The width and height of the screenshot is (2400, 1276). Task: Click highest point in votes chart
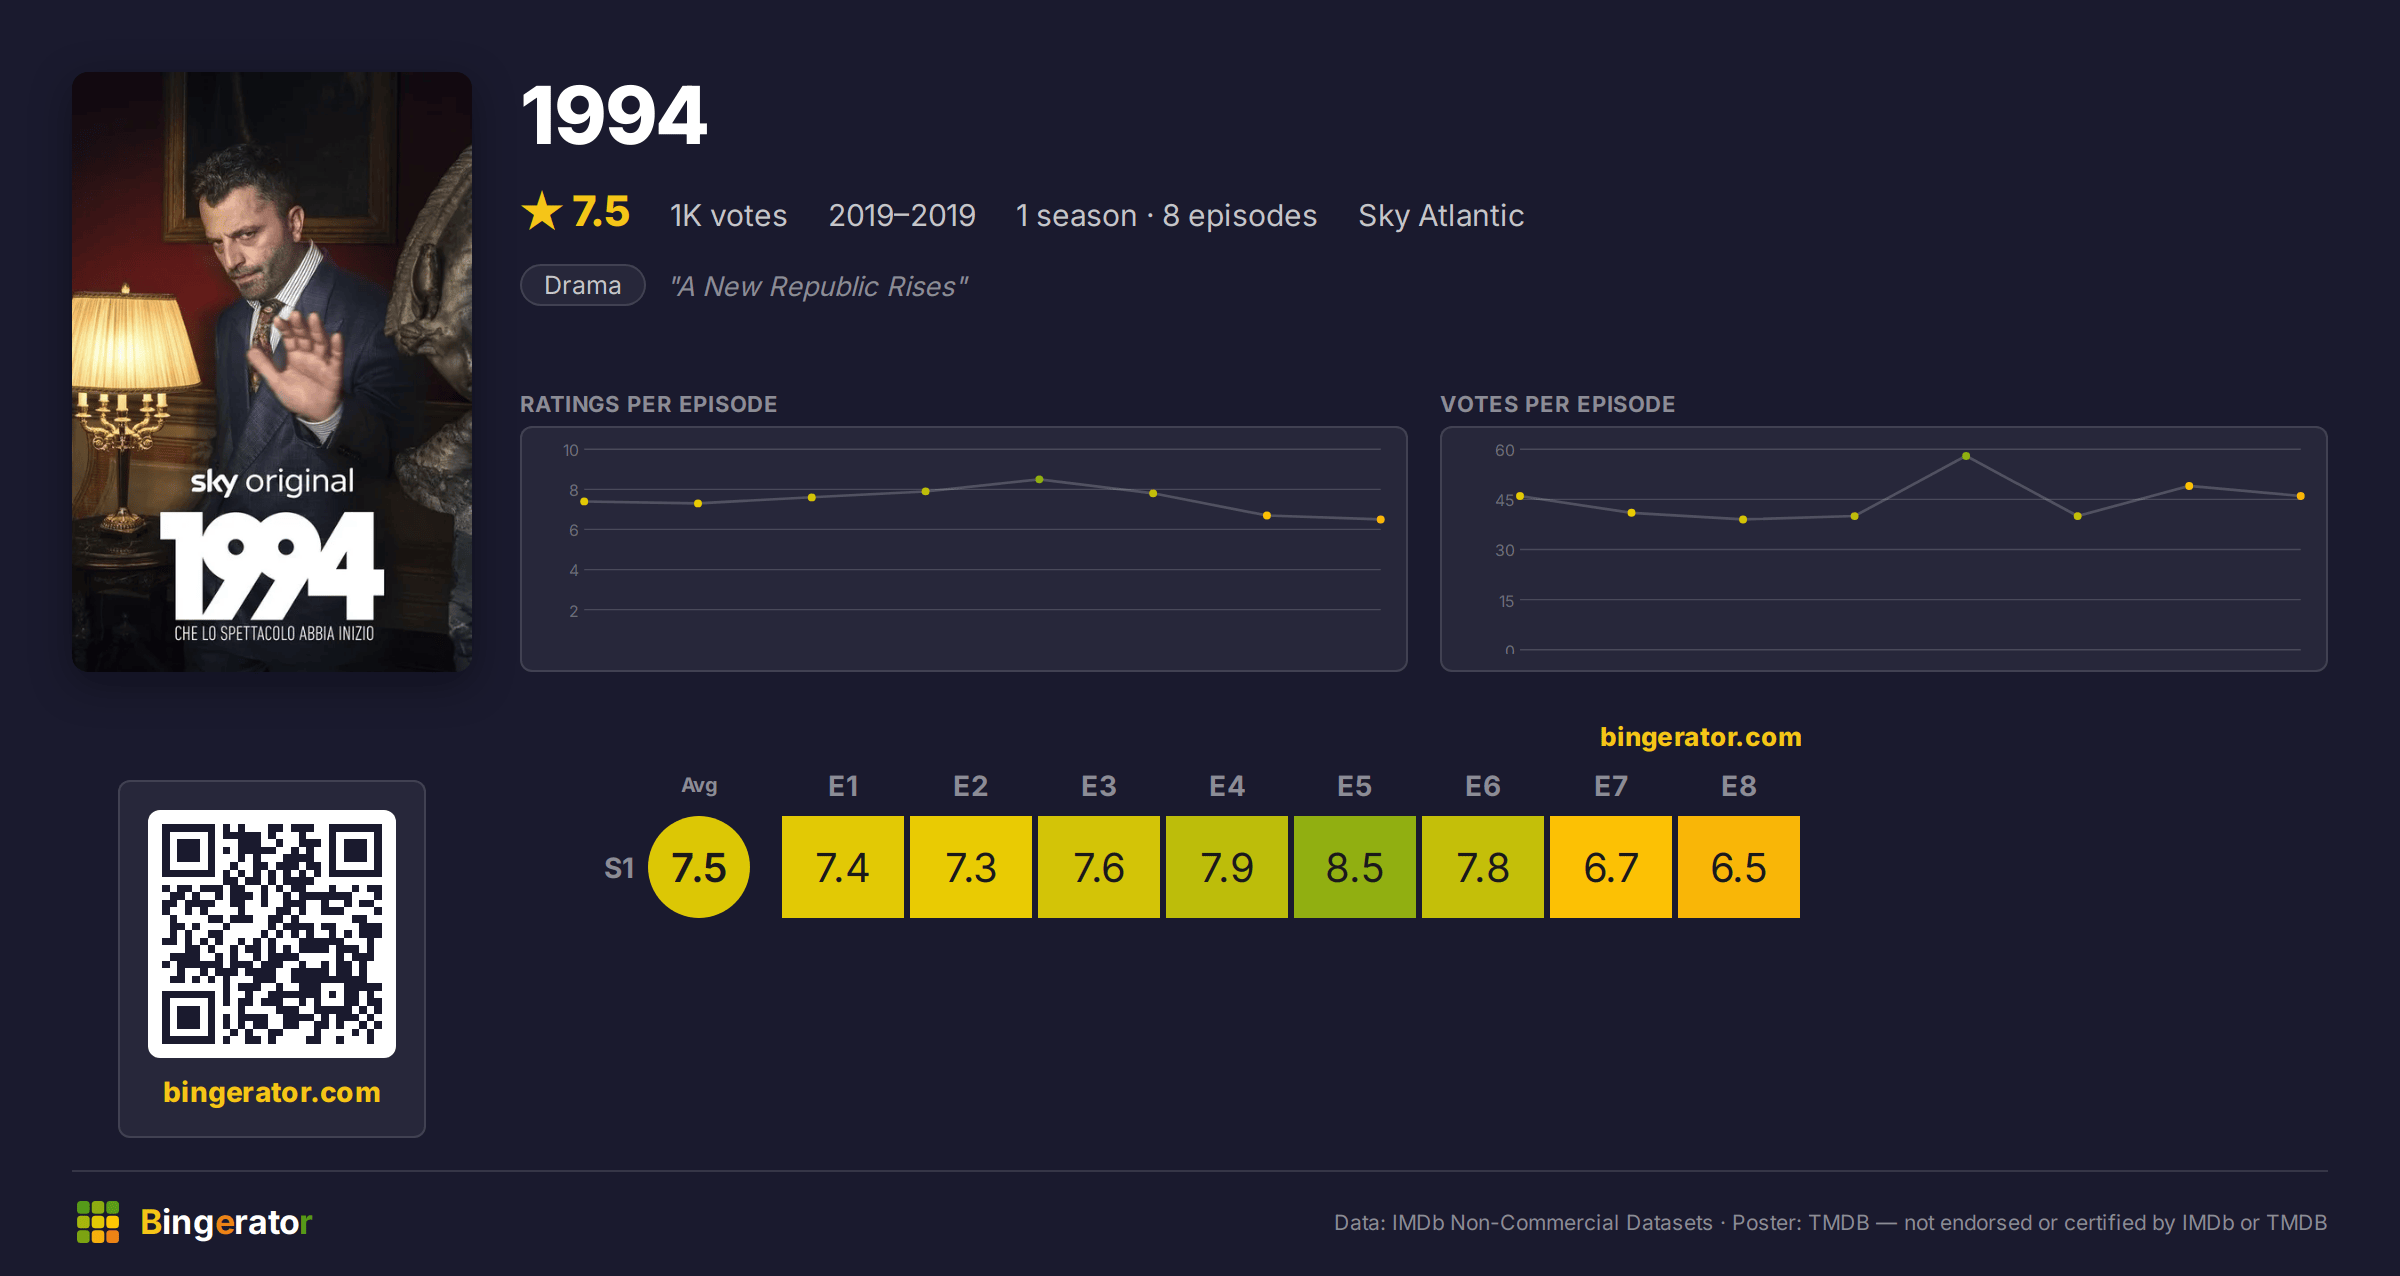pos(1966,456)
